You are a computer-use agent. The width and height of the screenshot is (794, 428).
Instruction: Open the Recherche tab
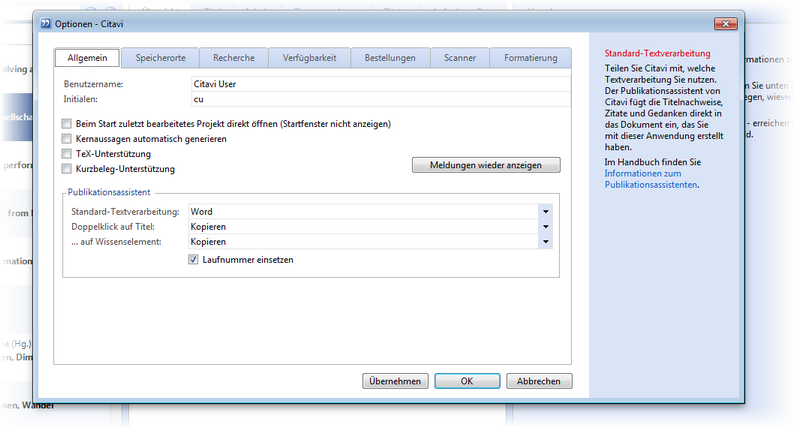pyautogui.click(x=234, y=58)
